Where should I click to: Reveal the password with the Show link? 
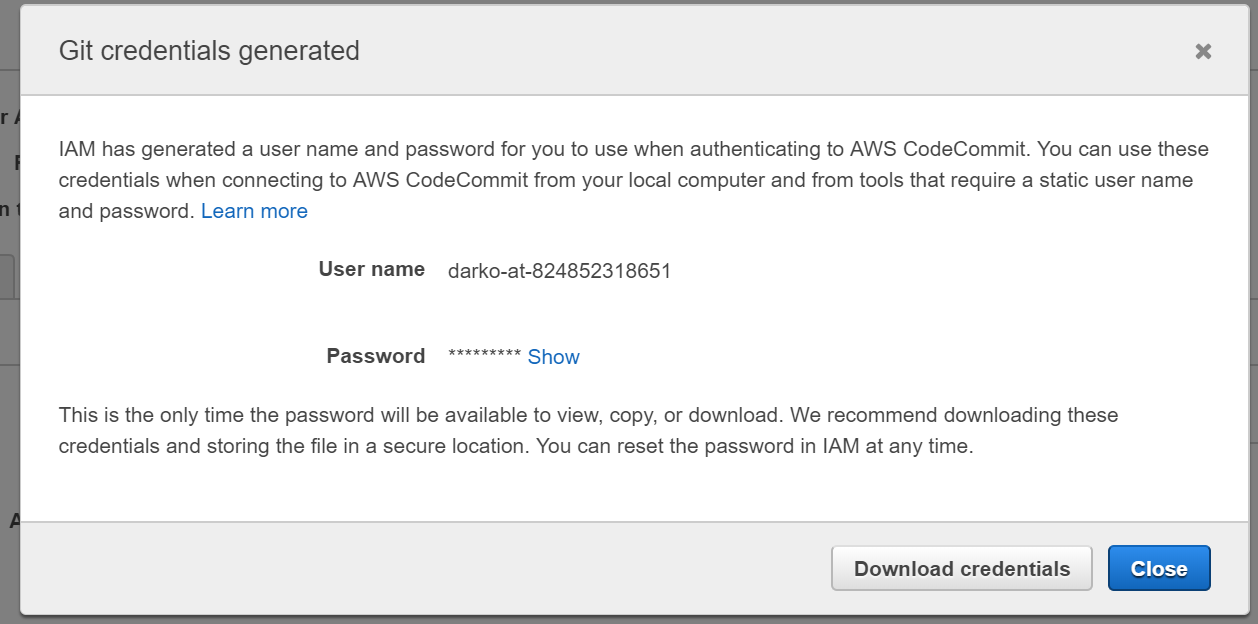(x=553, y=357)
